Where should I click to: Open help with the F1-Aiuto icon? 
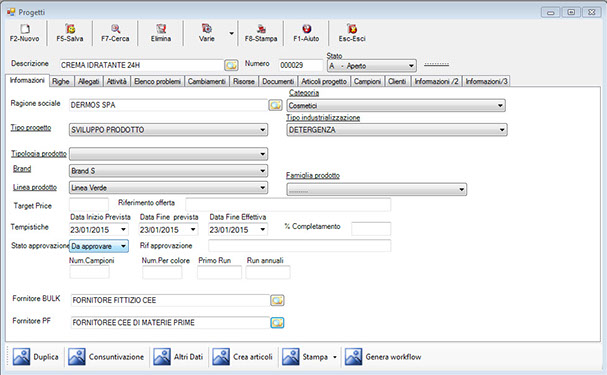point(307,29)
